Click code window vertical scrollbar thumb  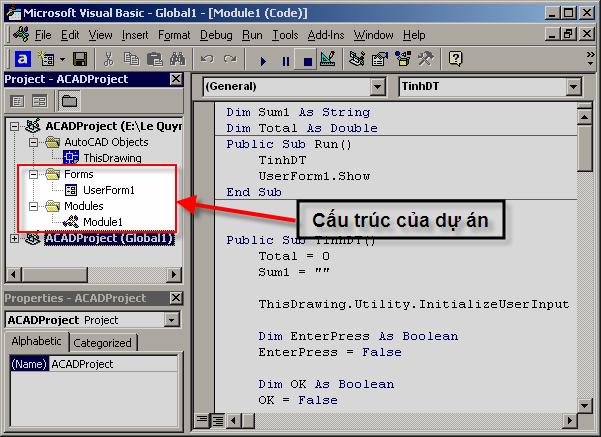[585, 148]
